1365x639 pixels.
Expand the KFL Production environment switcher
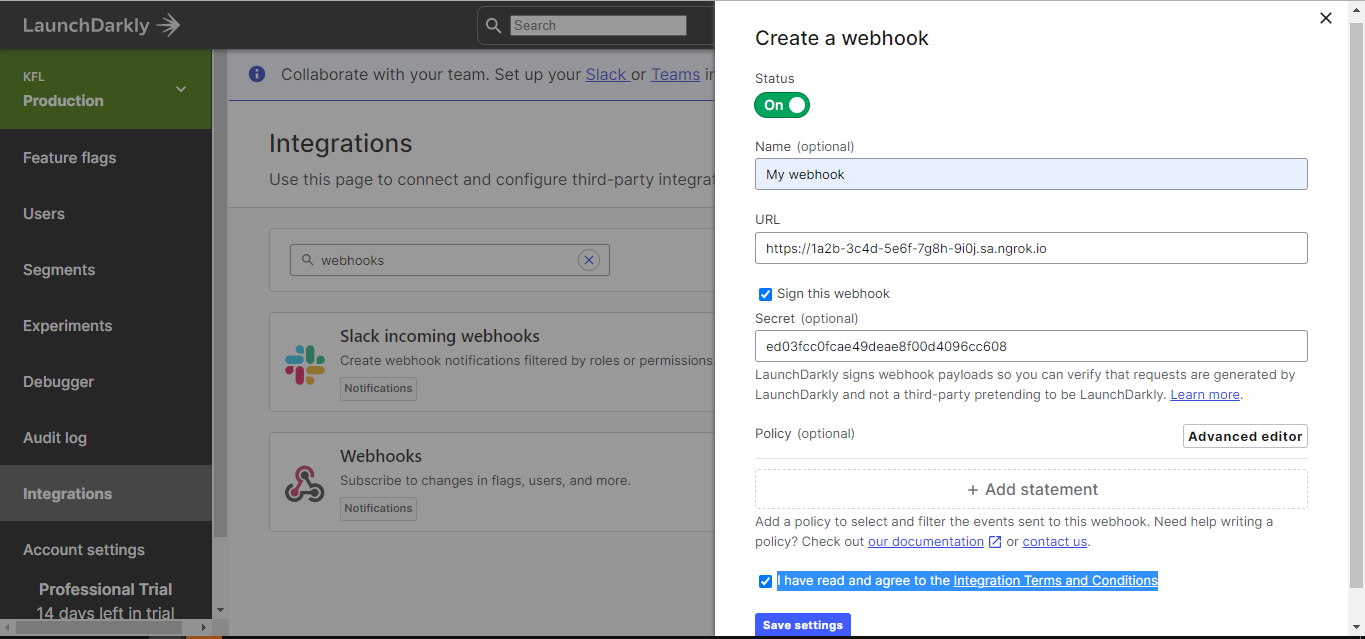[x=106, y=89]
